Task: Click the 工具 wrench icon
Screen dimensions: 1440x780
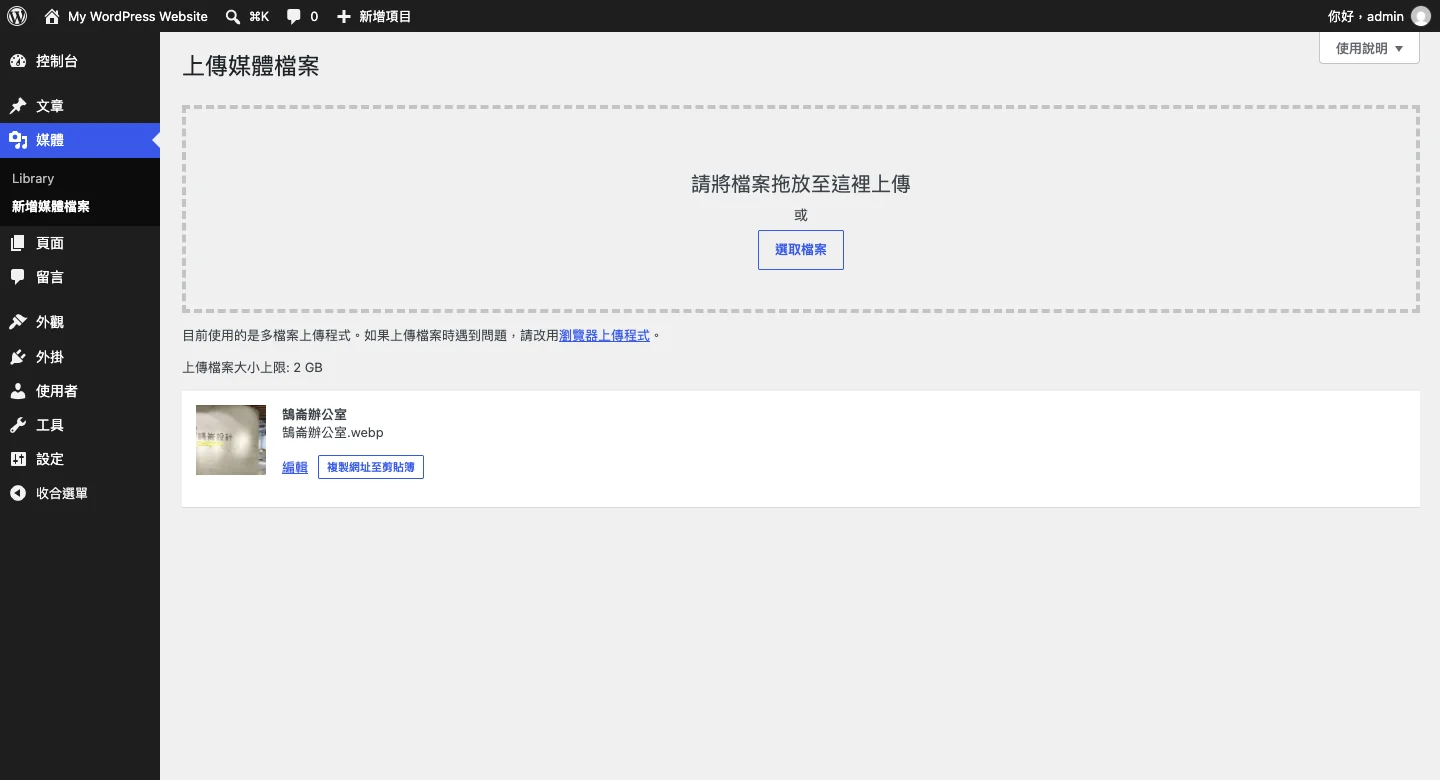Action: click(18, 425)
